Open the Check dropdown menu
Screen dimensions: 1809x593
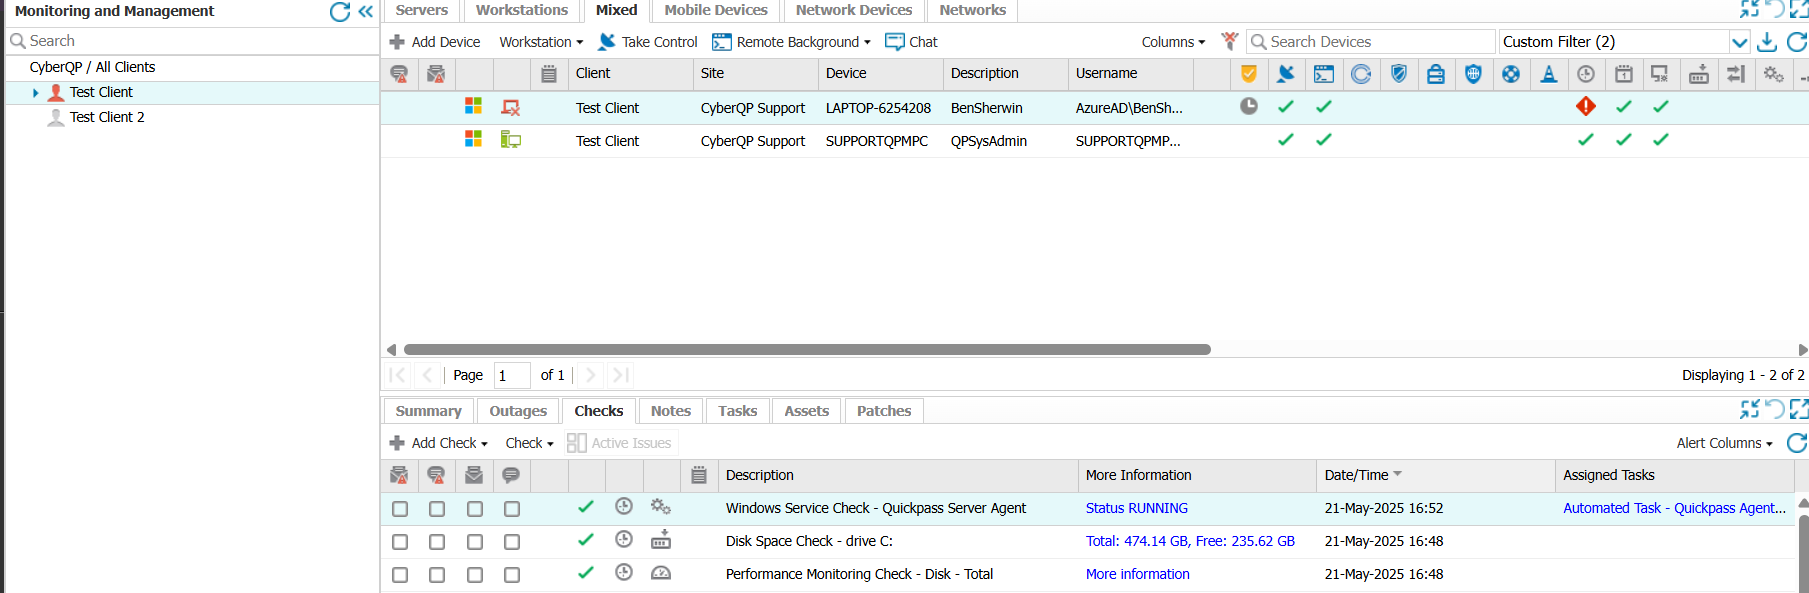point(529,443)
